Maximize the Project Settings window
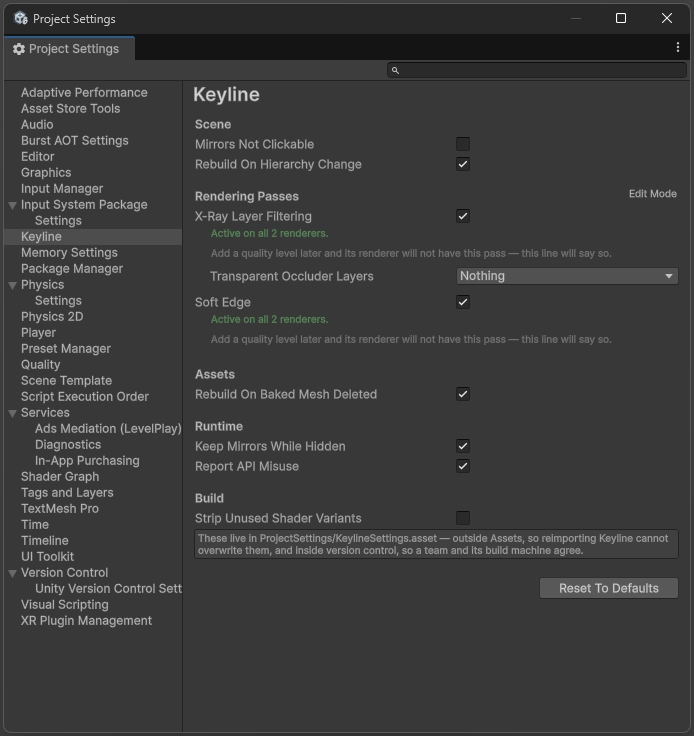Image resolution: width=694 pixels, height=736 pixels. tap(620, 18)
